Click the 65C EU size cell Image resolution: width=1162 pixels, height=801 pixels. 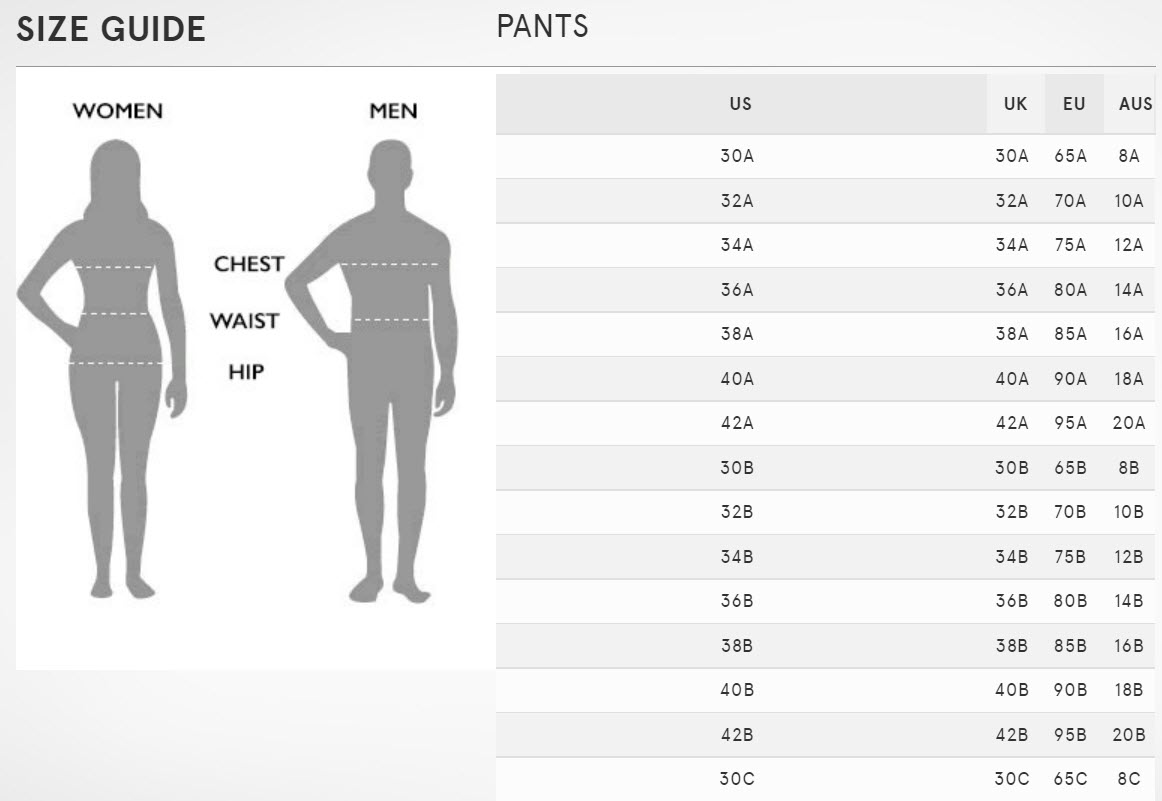point(1070,779)
